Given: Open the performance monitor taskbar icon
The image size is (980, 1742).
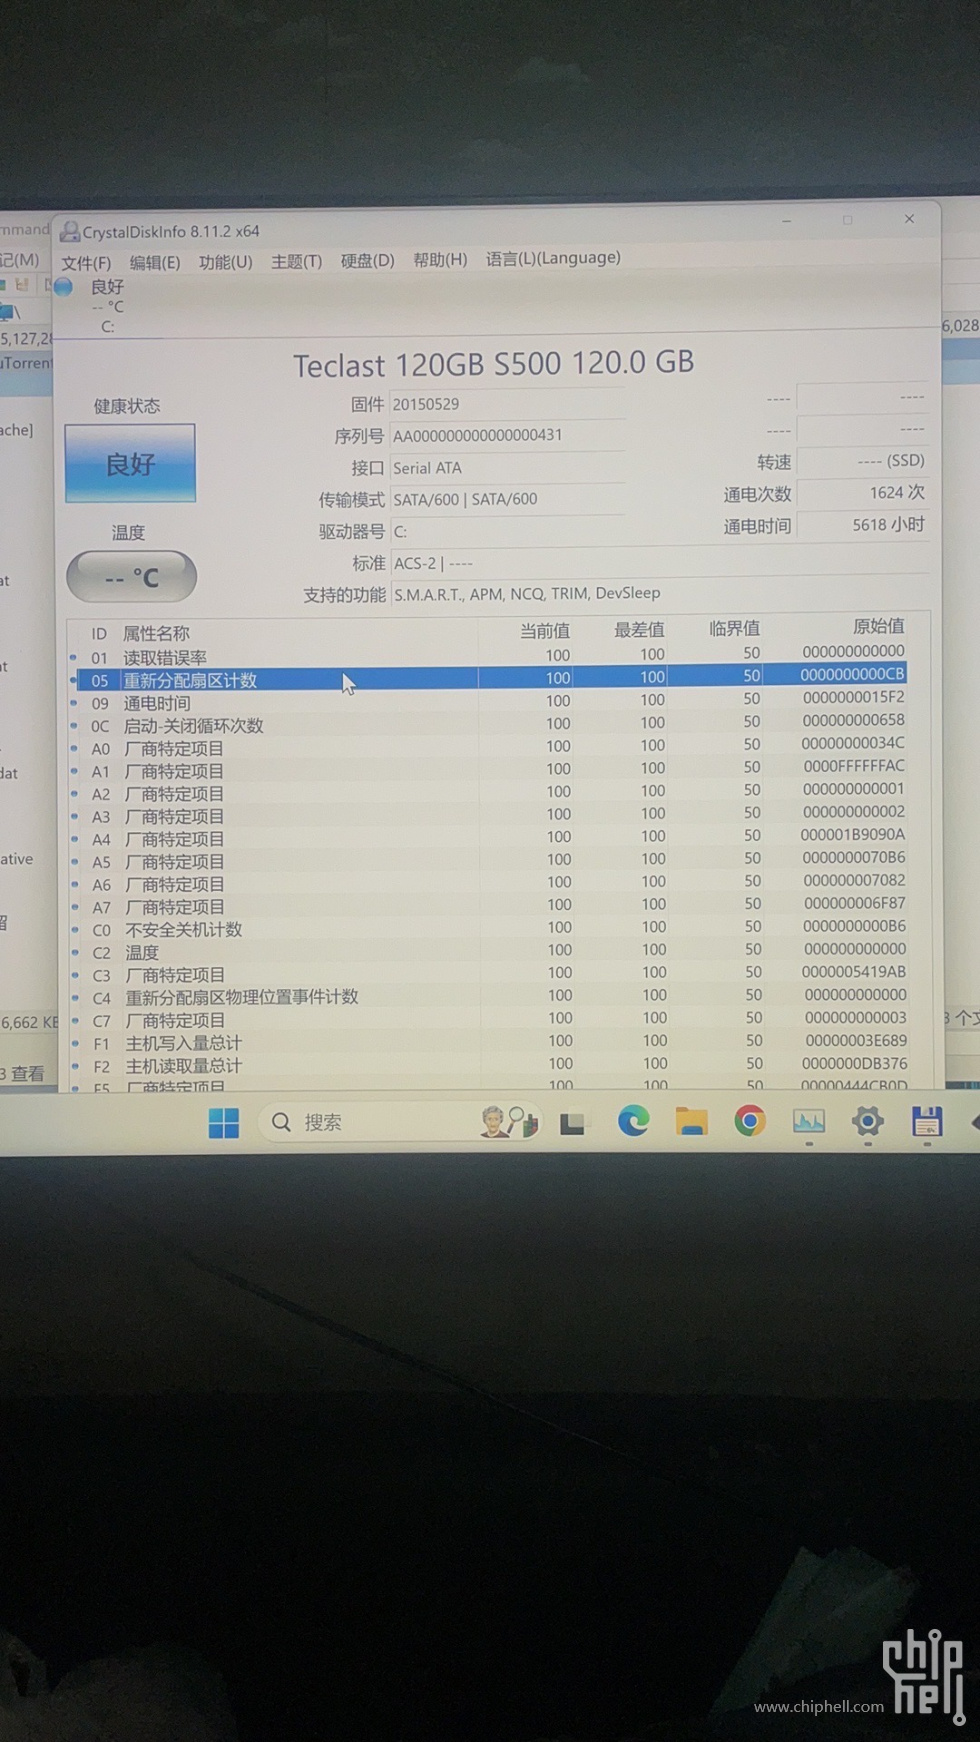Looking at the screenshot, I should [808, 1121].
